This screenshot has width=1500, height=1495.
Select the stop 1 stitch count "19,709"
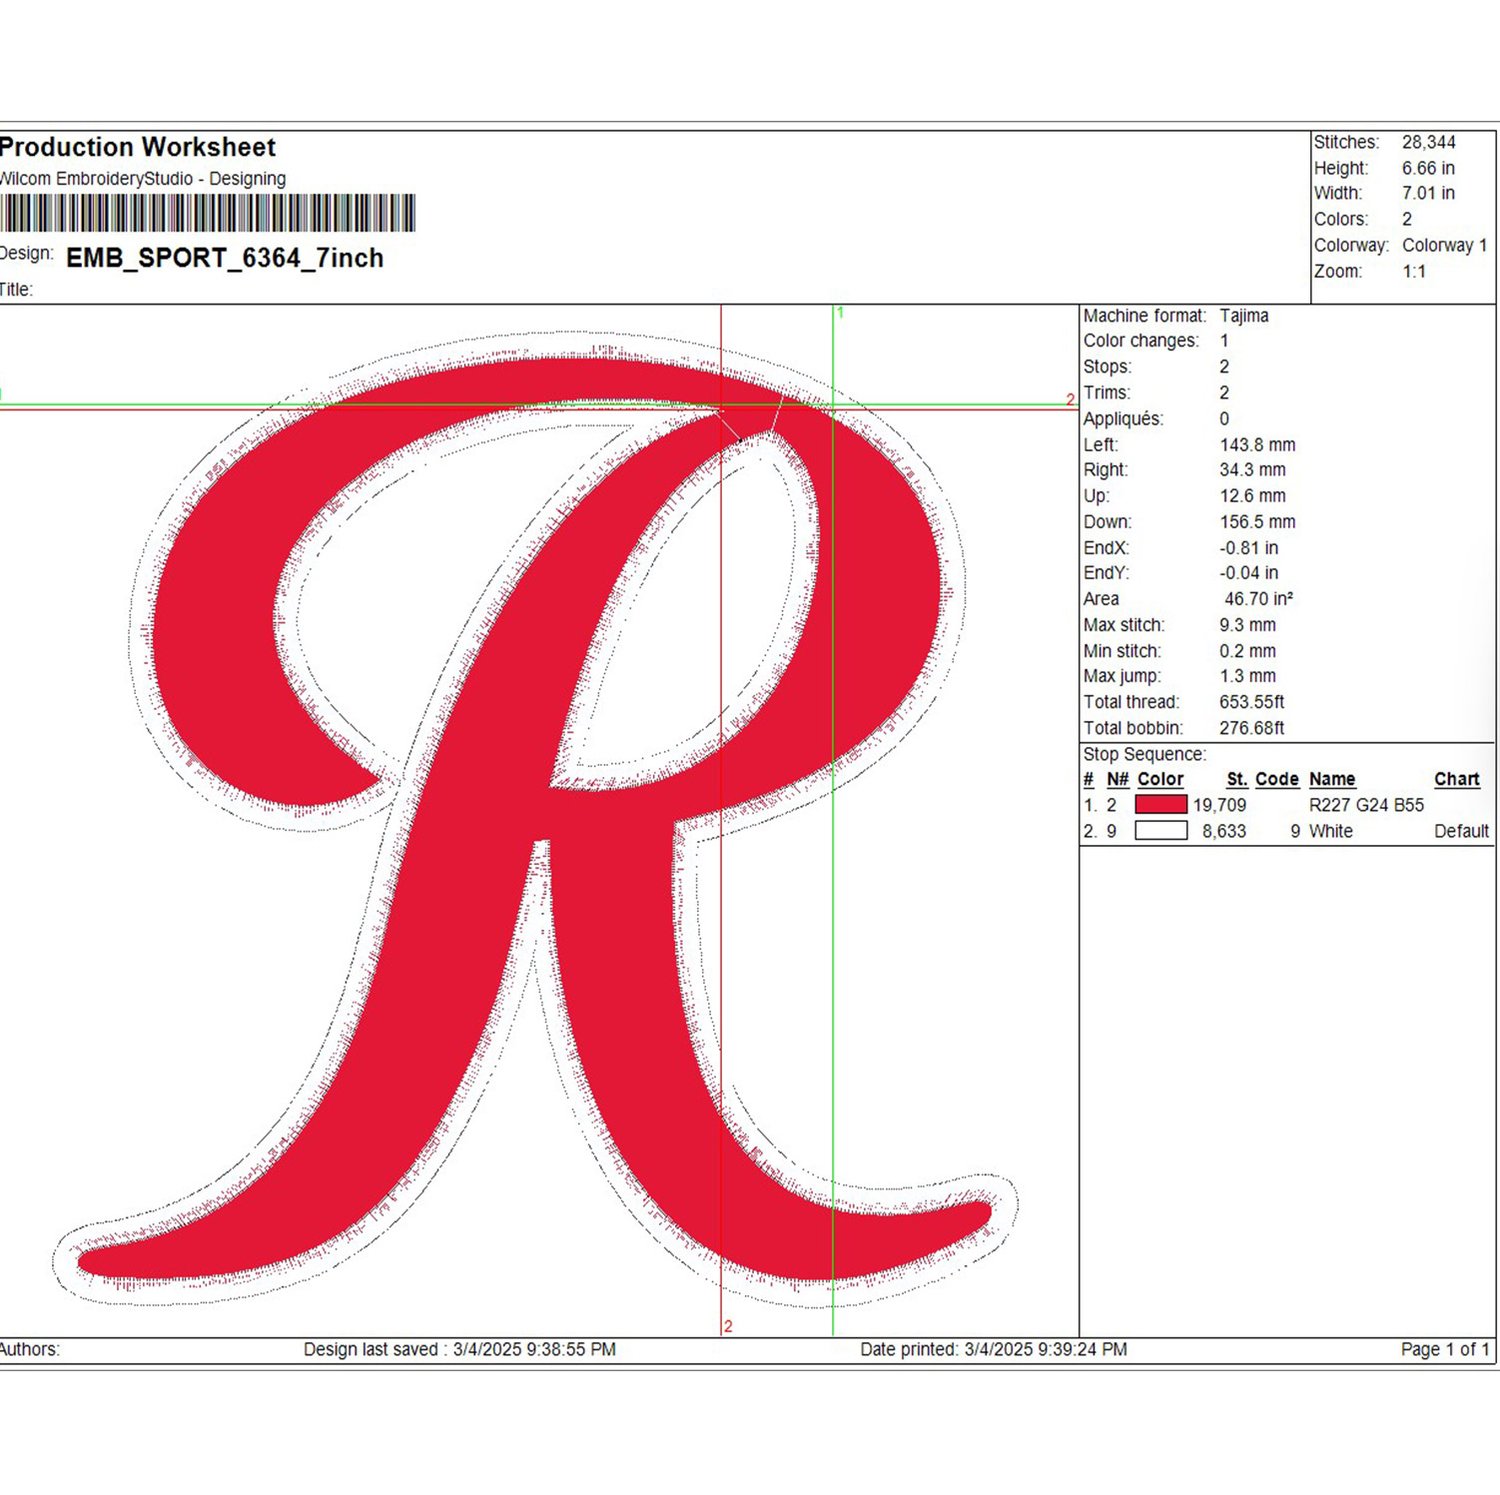click(x=1220, y=804)
